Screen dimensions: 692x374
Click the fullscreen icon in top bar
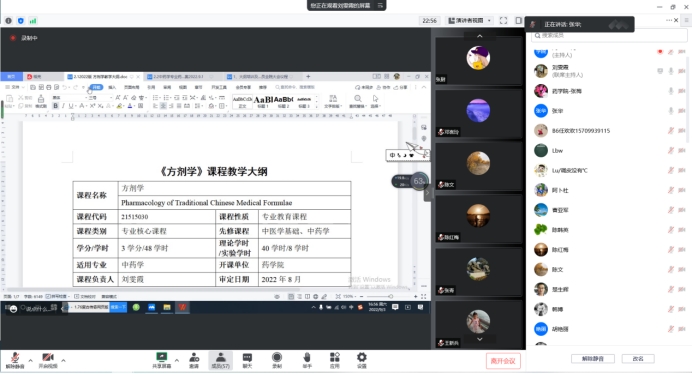pos(503,20)
